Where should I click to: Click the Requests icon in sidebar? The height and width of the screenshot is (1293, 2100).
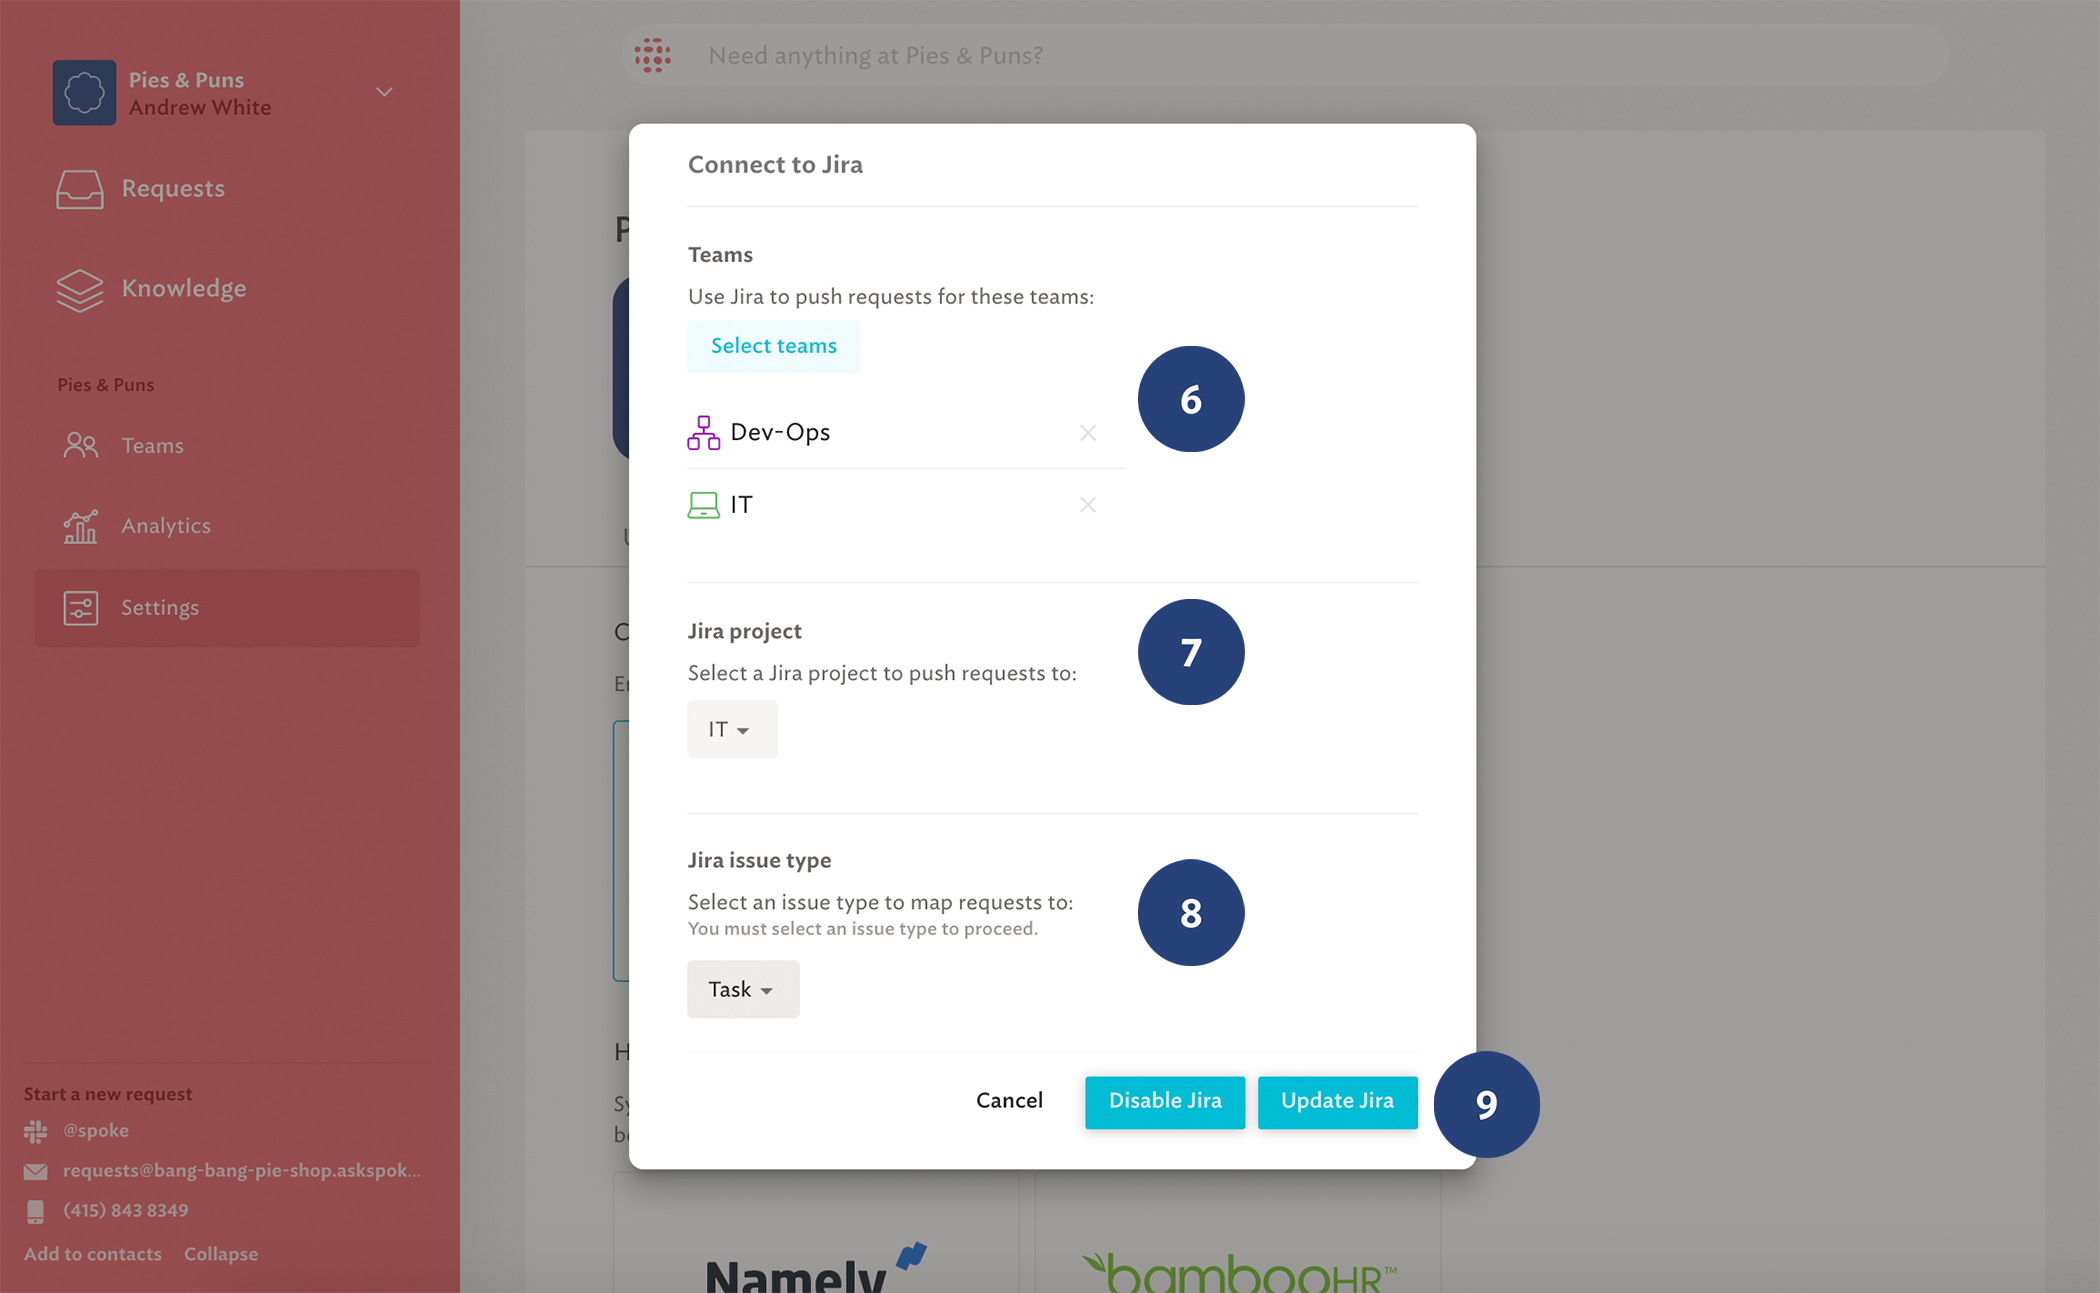(x=78, y=188)
